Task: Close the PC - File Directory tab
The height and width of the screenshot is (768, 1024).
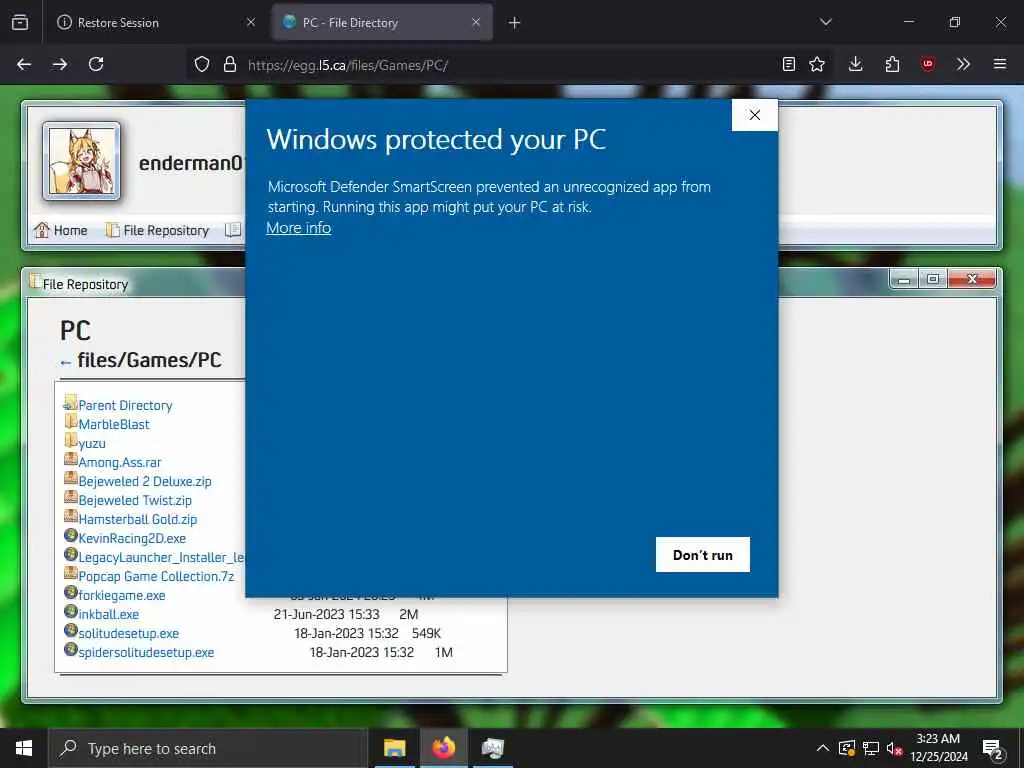Action: 476,22
